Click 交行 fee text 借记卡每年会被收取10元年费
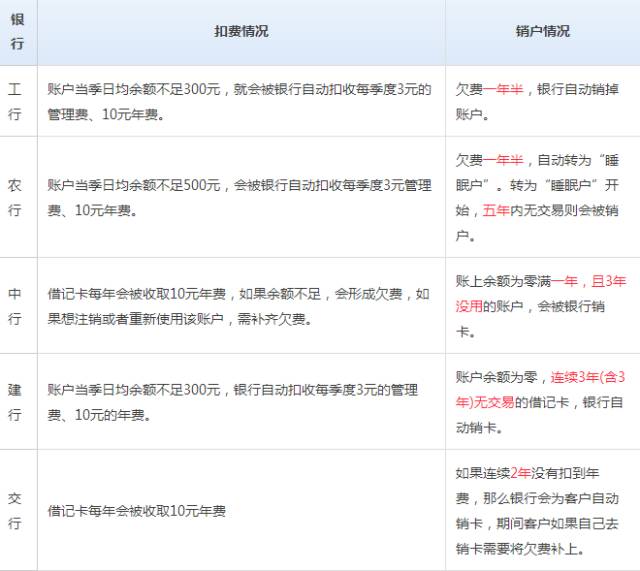Image resolution: width=640 pixels, height=571 pixels. 137,511
